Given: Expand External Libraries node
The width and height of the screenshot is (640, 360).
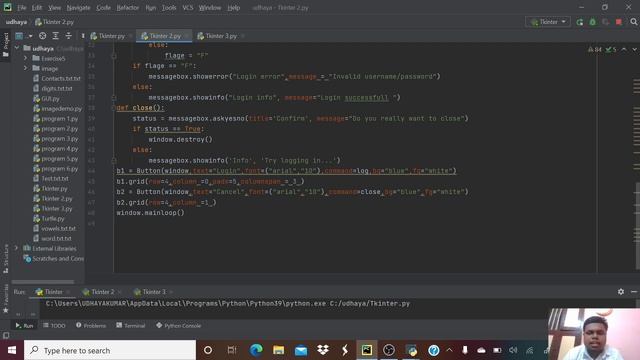Looking at the screenshot, I should click(x=16, y=248).
